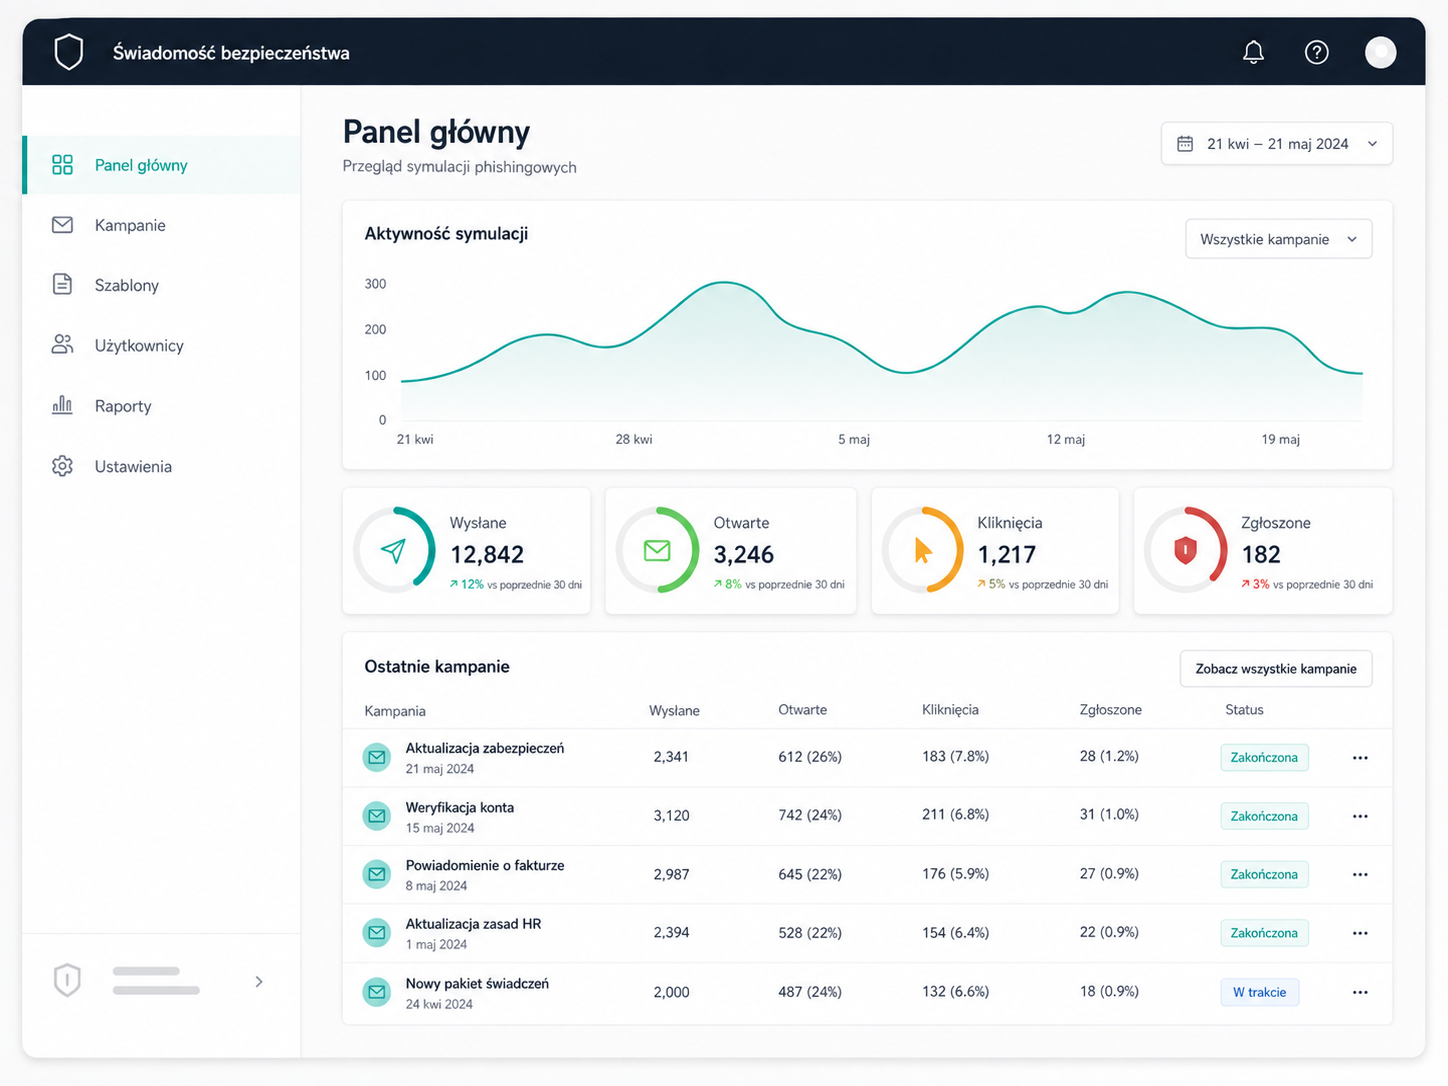Click the Otwarte envelope icon
Image resolution: width=1448 pixels, height=1086 pixels.
click(657, 550)
